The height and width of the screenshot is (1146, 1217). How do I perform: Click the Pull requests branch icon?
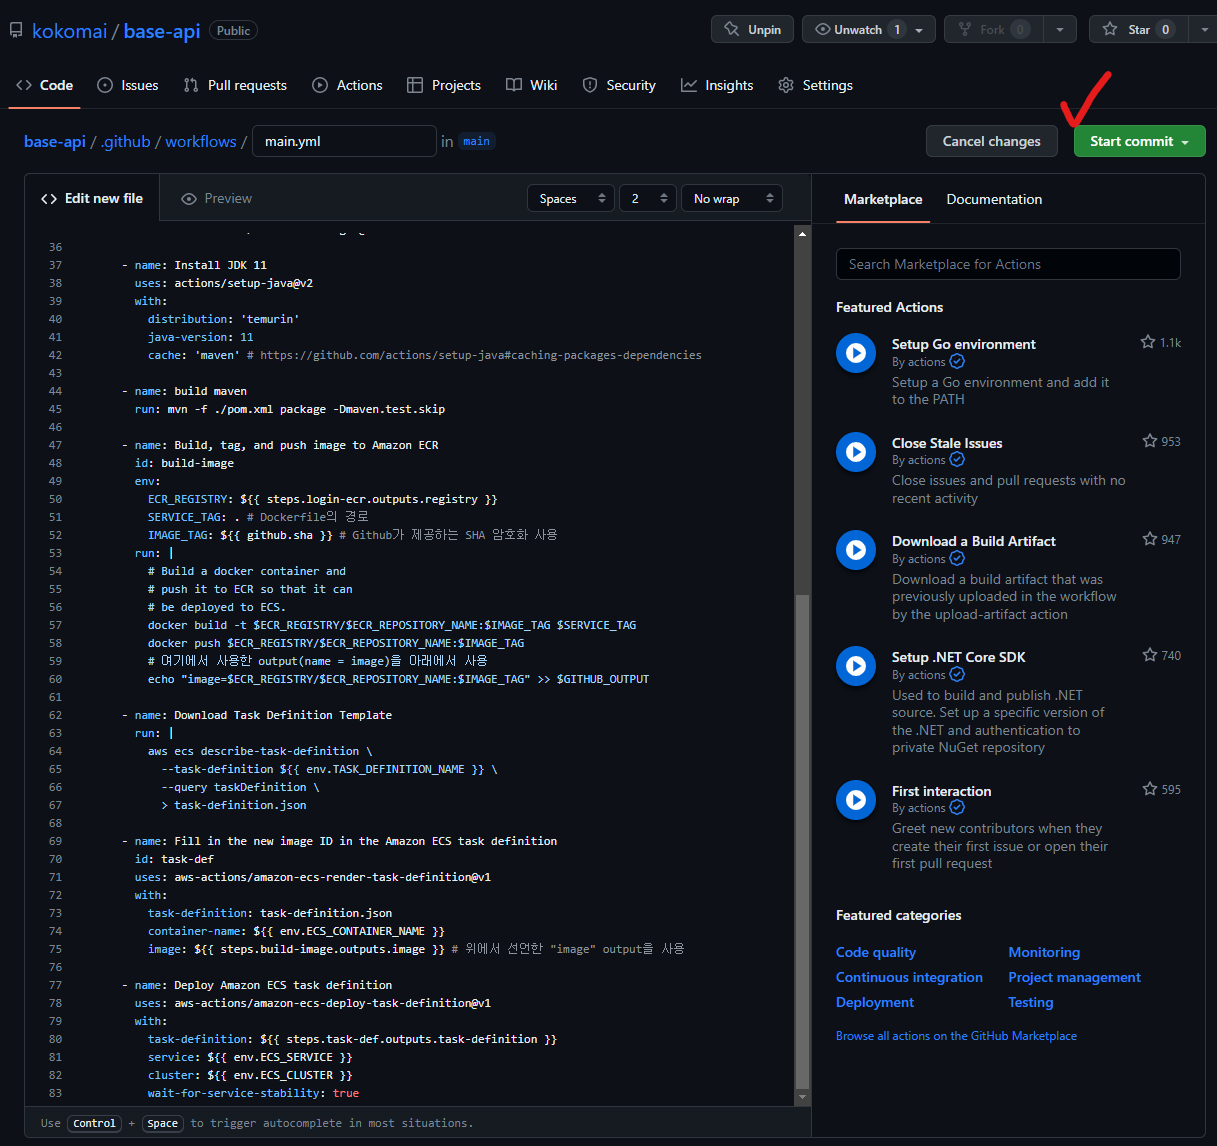191,85
